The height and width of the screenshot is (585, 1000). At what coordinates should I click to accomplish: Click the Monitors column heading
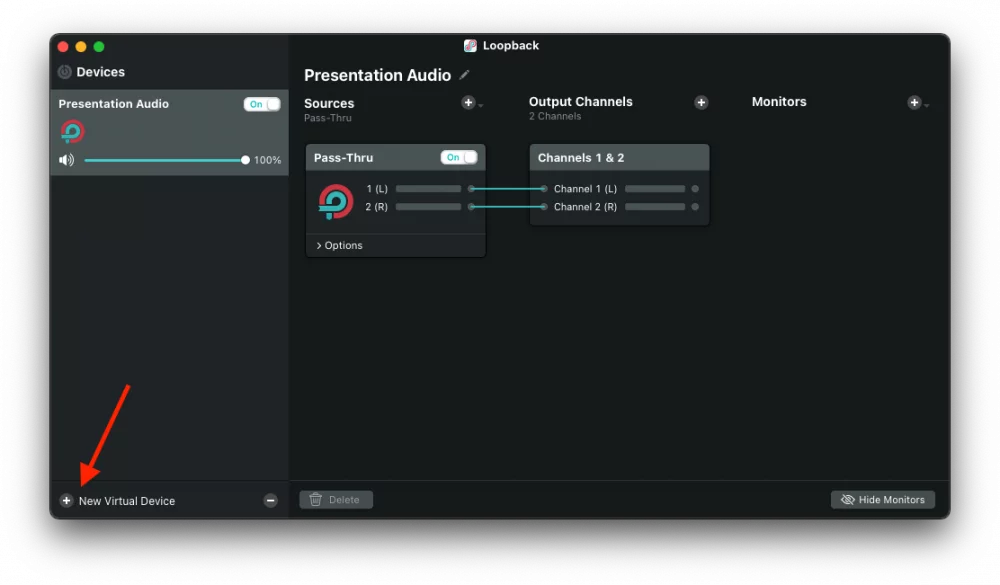(779, 101)
